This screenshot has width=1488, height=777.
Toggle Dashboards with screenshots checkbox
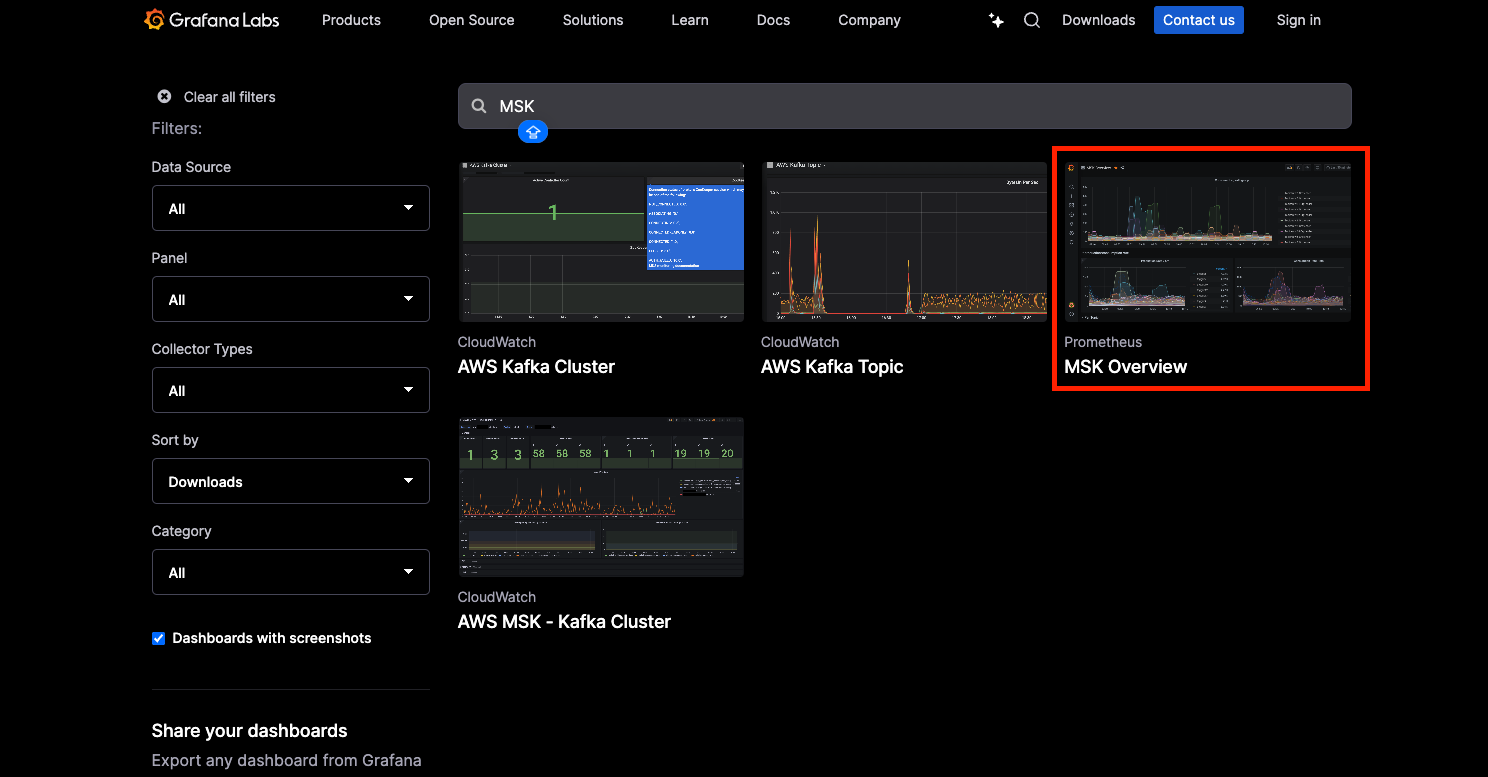coord(158,638)
